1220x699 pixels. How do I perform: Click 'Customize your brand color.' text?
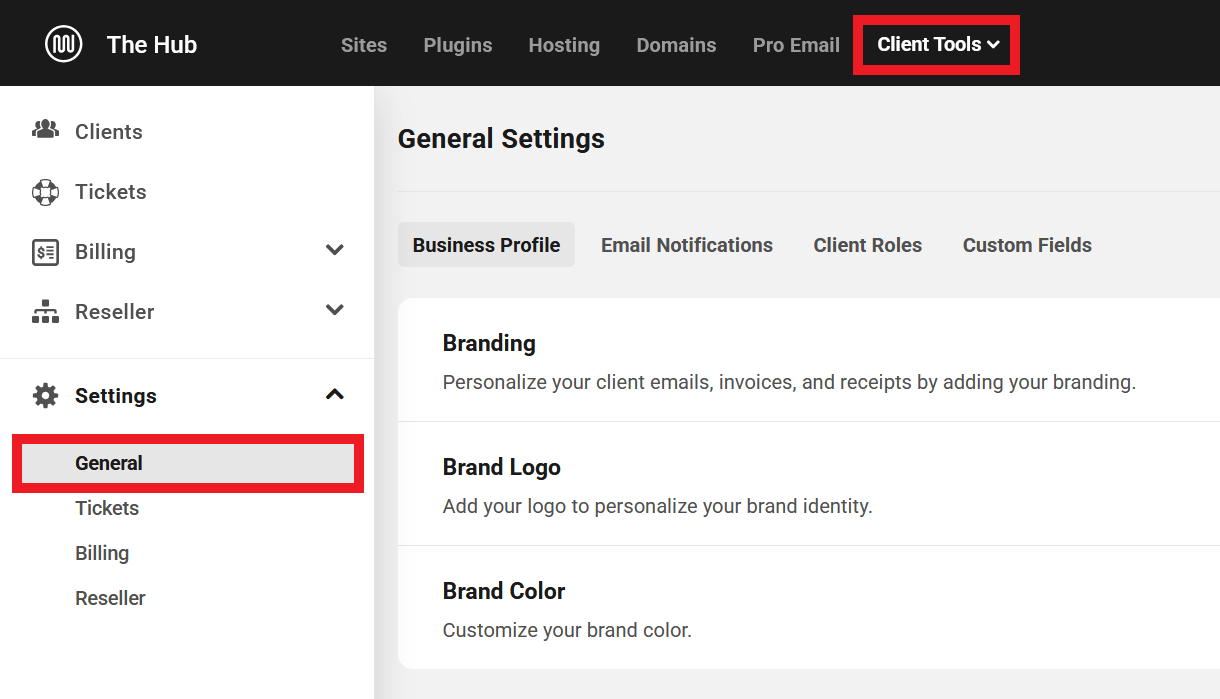tap(567, 630)
